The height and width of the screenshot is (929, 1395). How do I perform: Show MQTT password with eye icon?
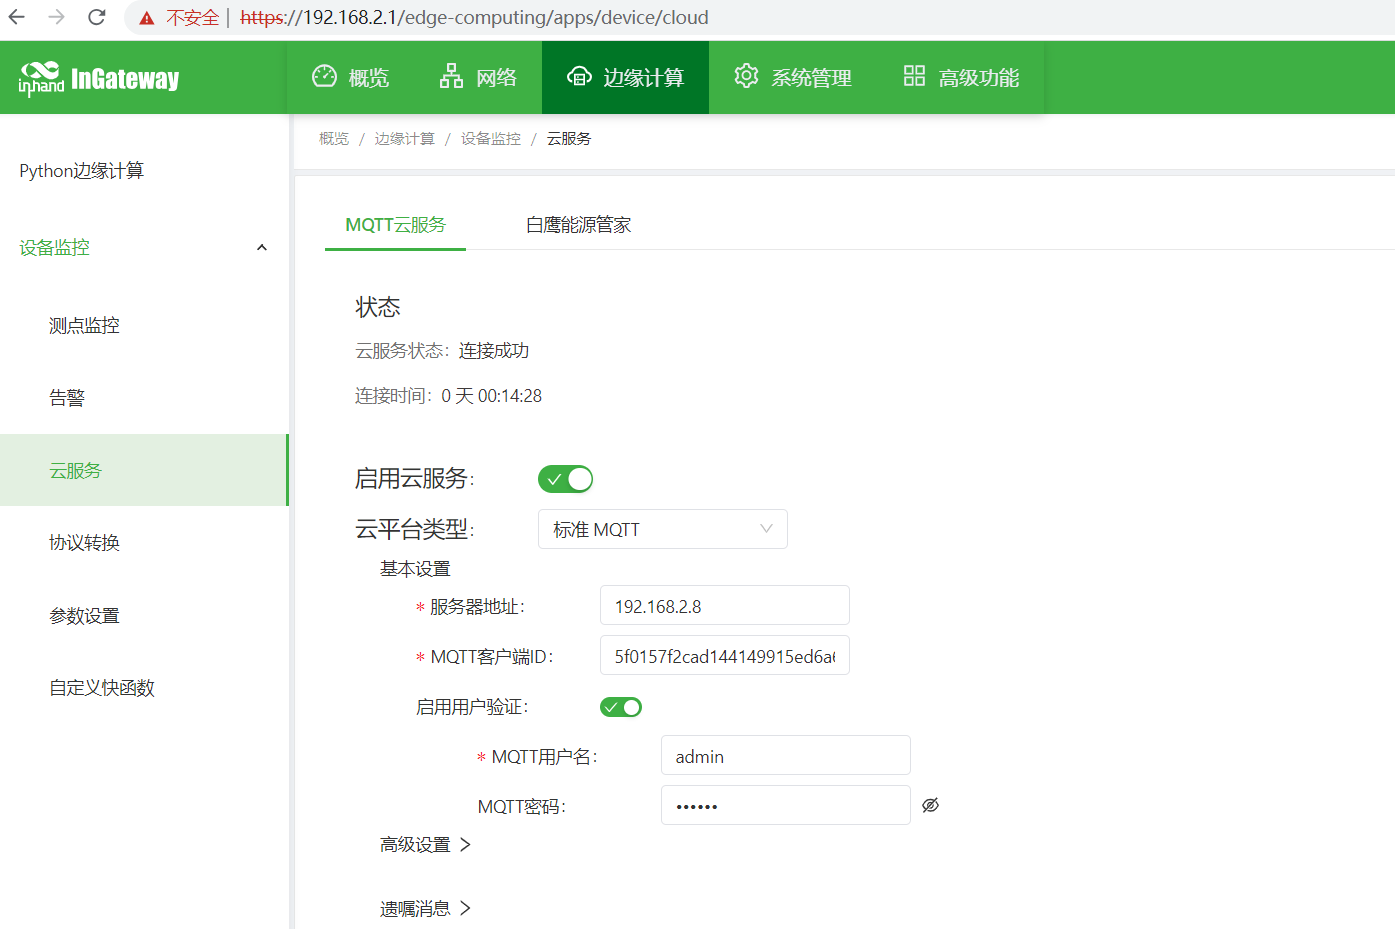point(930,805)
